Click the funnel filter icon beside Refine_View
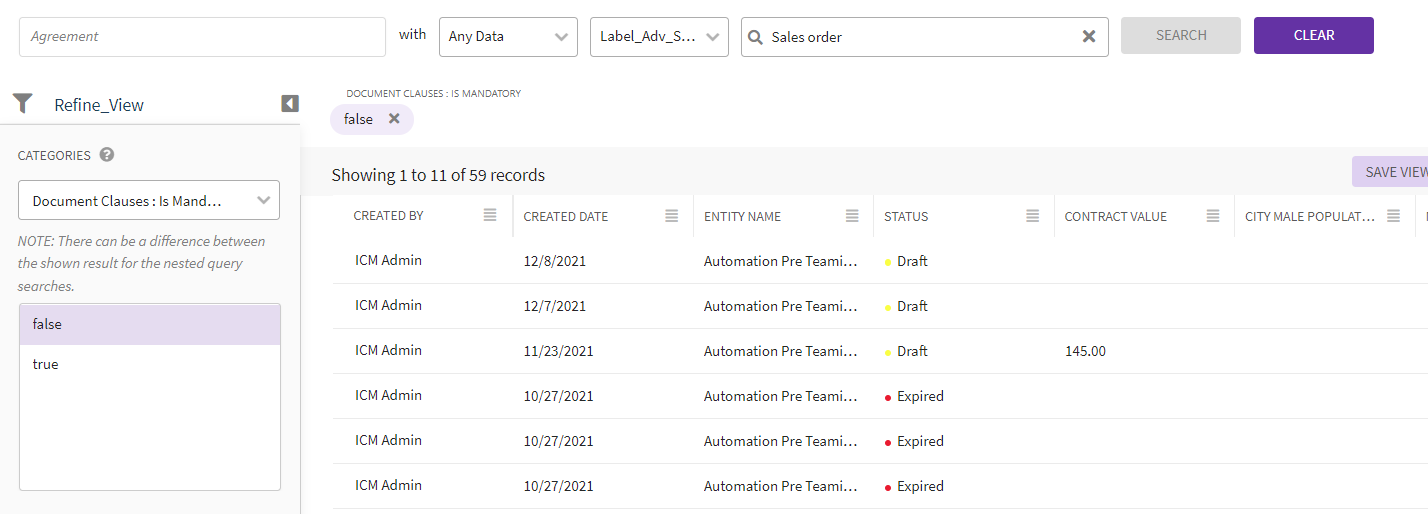The height and width of the screenshot is (514, 1428). click(23, 104)
